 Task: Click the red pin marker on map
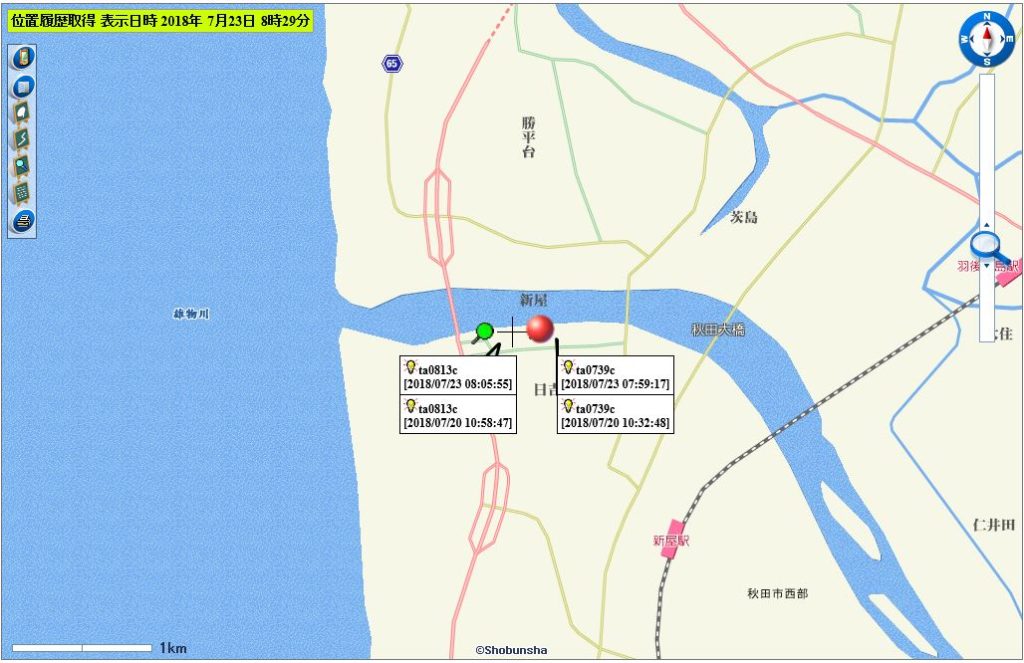(540, 328)
